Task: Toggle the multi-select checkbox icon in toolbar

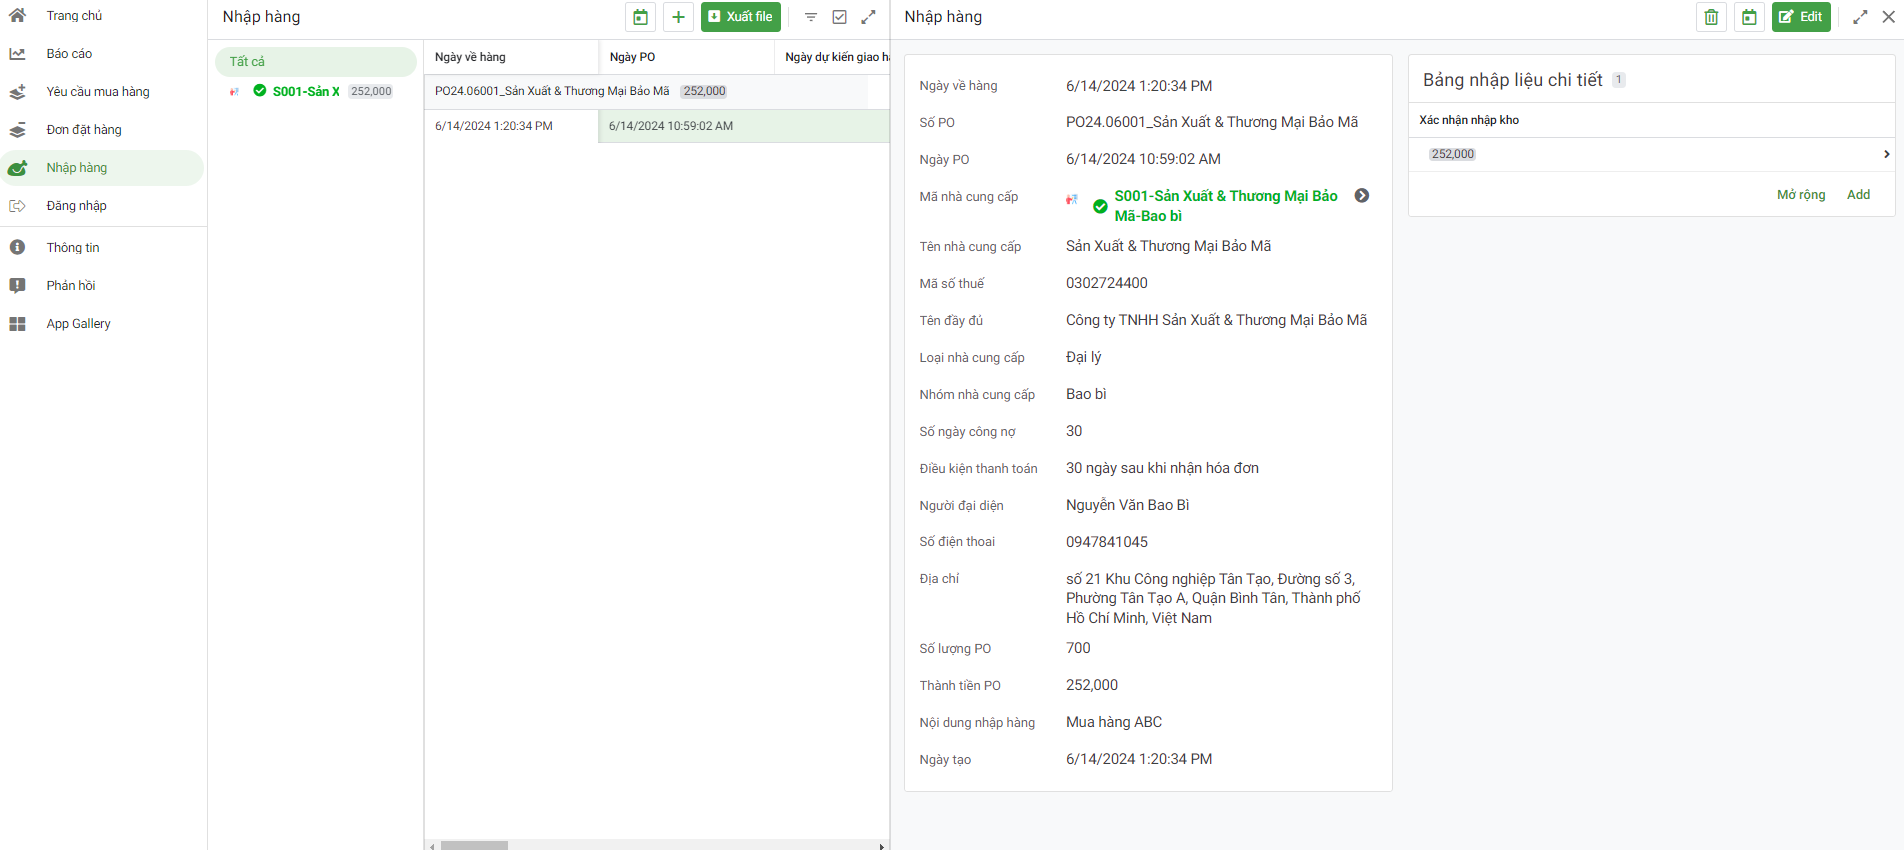Action: [x=840, y=17]
